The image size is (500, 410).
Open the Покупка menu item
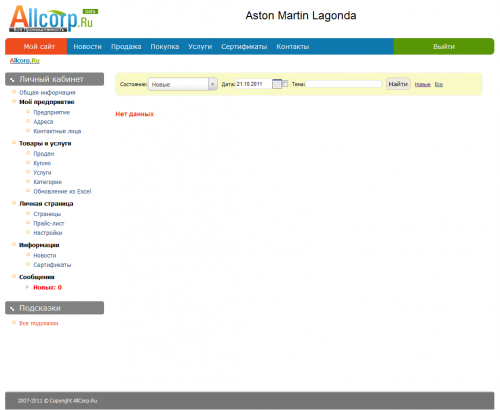pos(165,47)
